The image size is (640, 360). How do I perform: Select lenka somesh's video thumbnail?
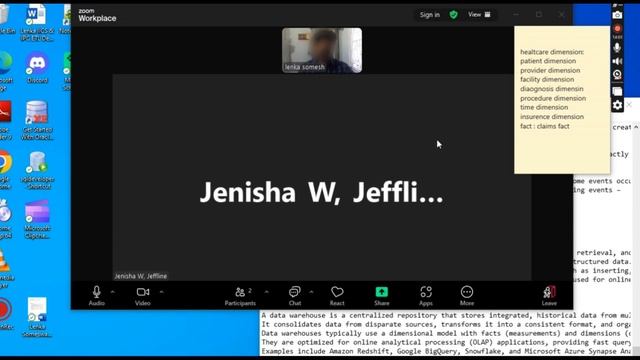[x=322, y=50]
